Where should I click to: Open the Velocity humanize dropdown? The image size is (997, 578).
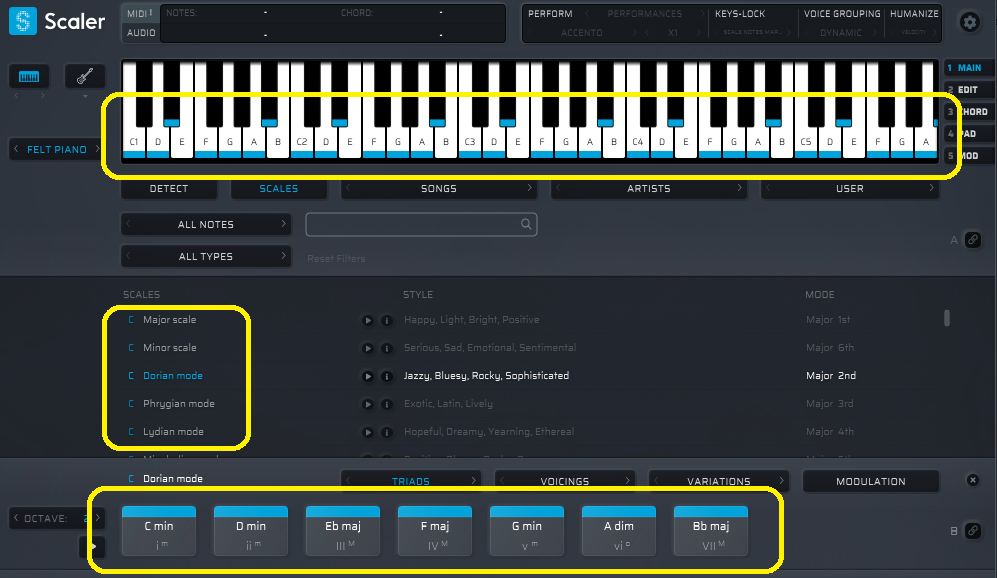(x=914, y=32)
